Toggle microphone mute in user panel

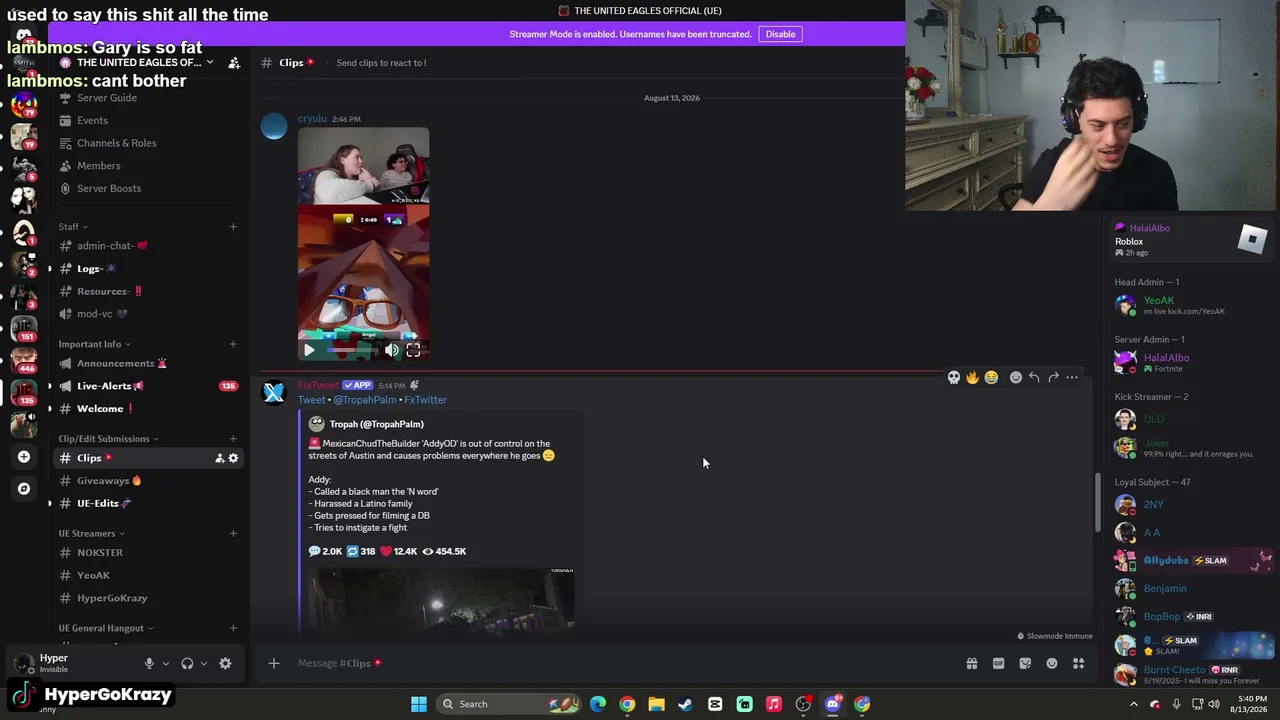tap(149, 663)
